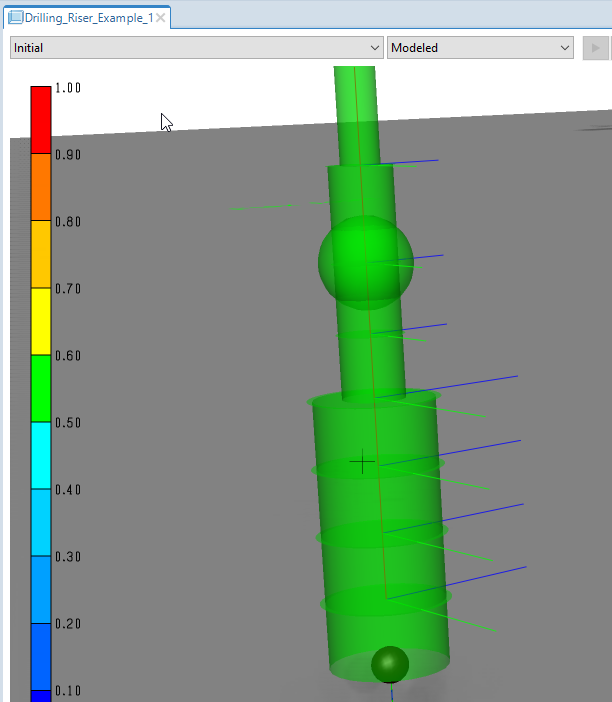Select the orange legend band below 0.90
This screenshot has width=612, height=702.
(x=40, y=187)
